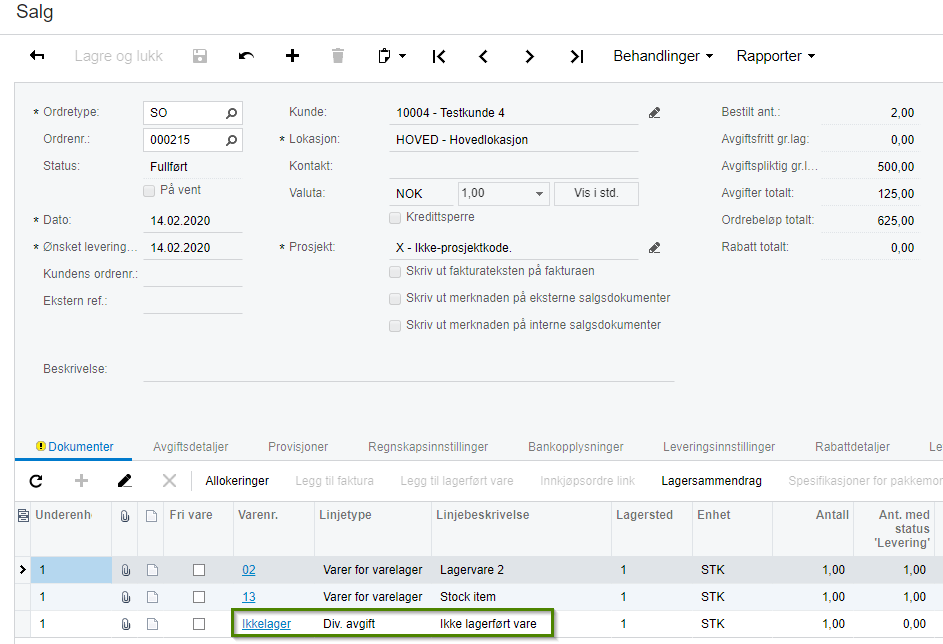Go to the first record

coord(438,56)
